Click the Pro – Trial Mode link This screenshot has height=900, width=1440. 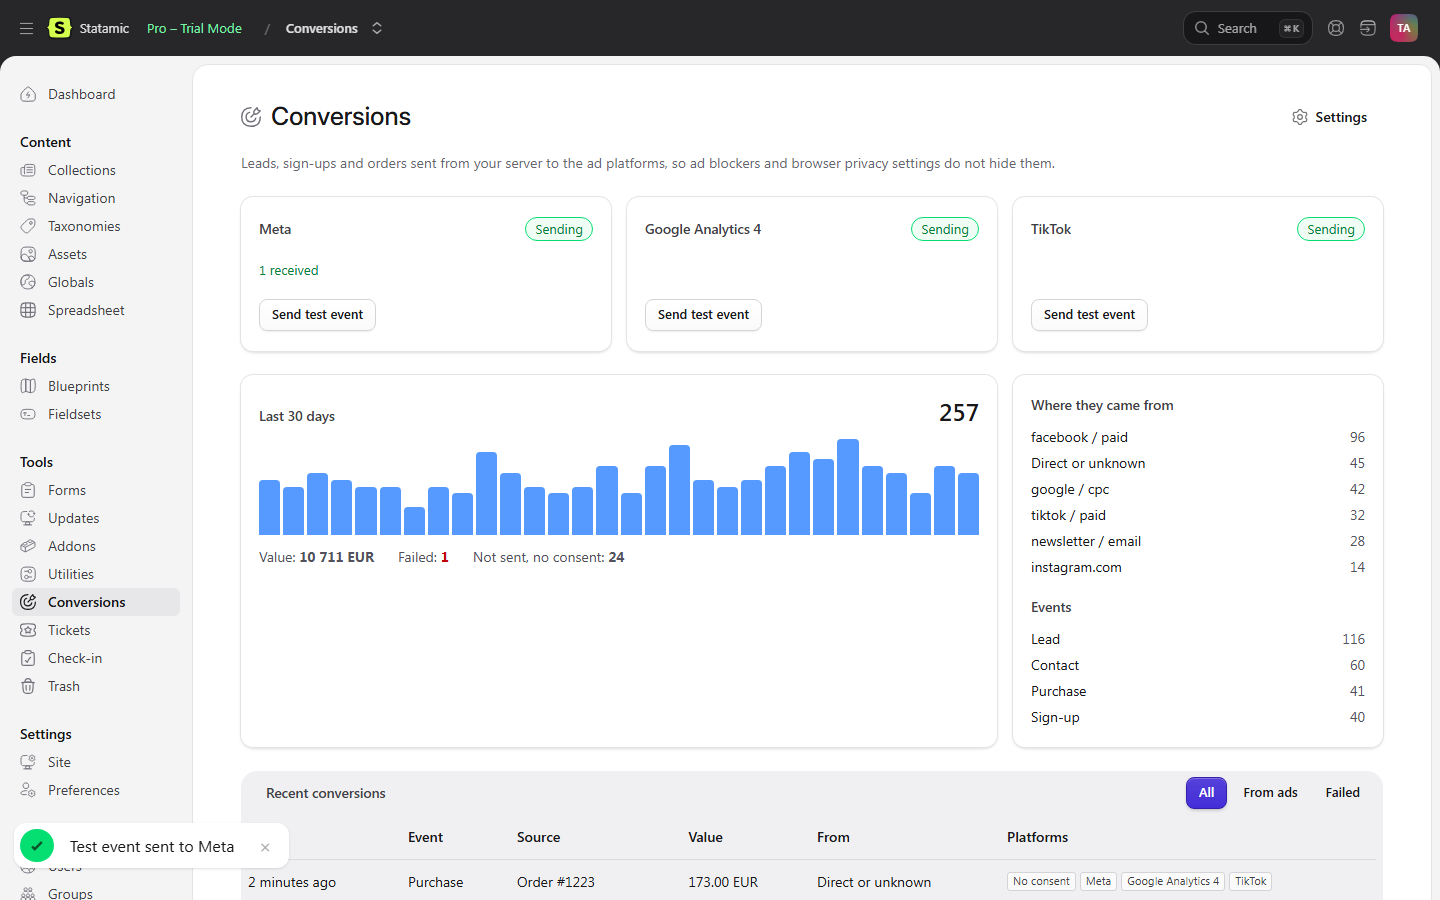click(194, 28)
